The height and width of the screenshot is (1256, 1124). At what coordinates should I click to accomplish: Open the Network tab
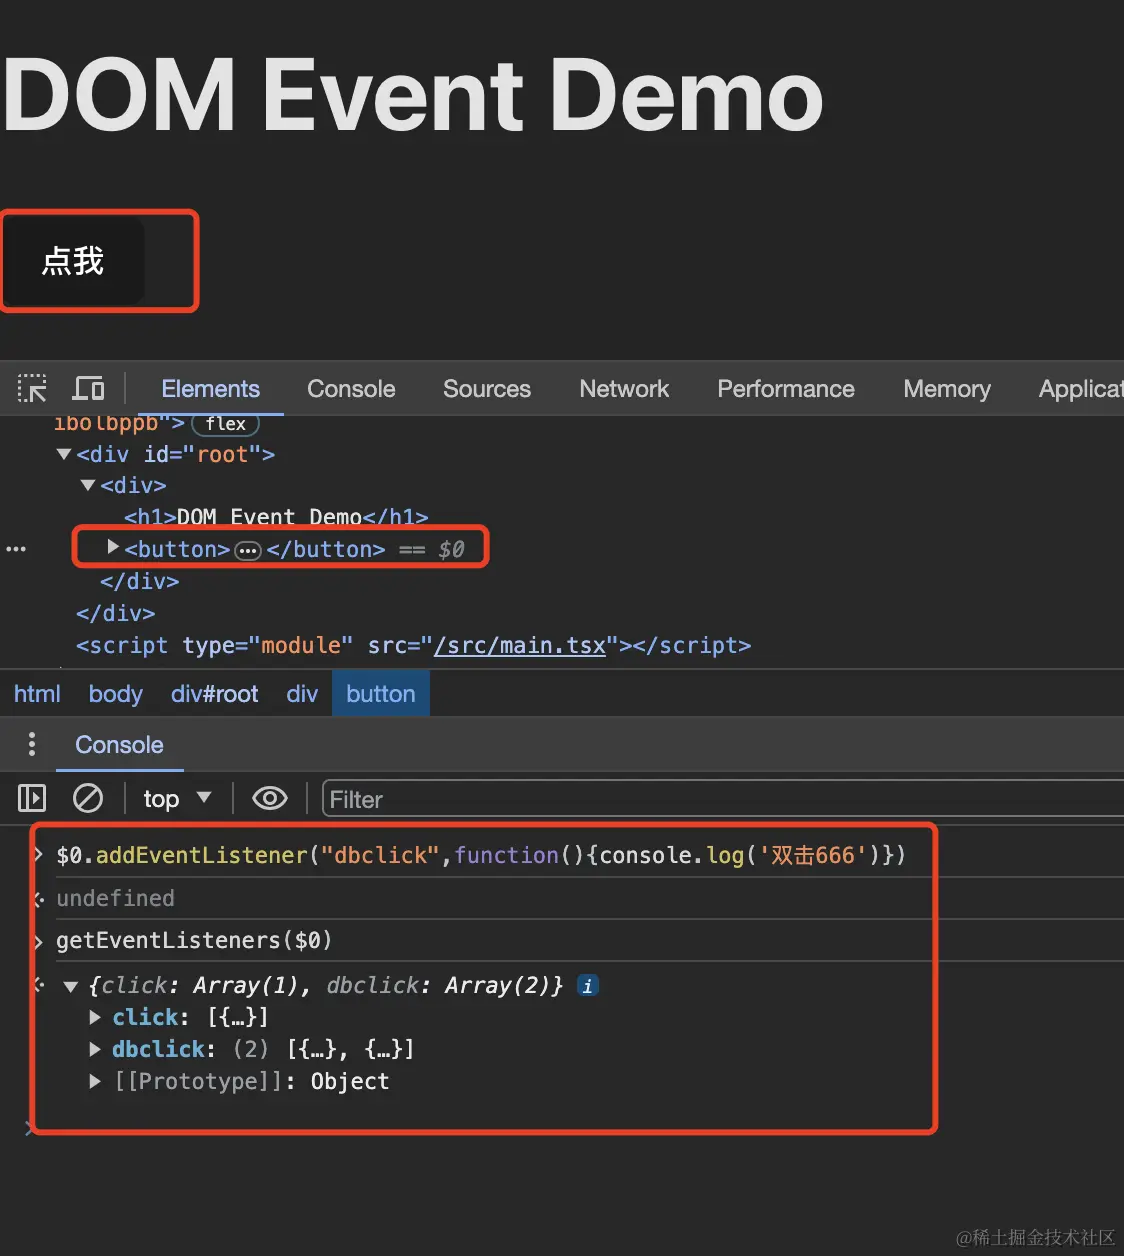[624, 389]
